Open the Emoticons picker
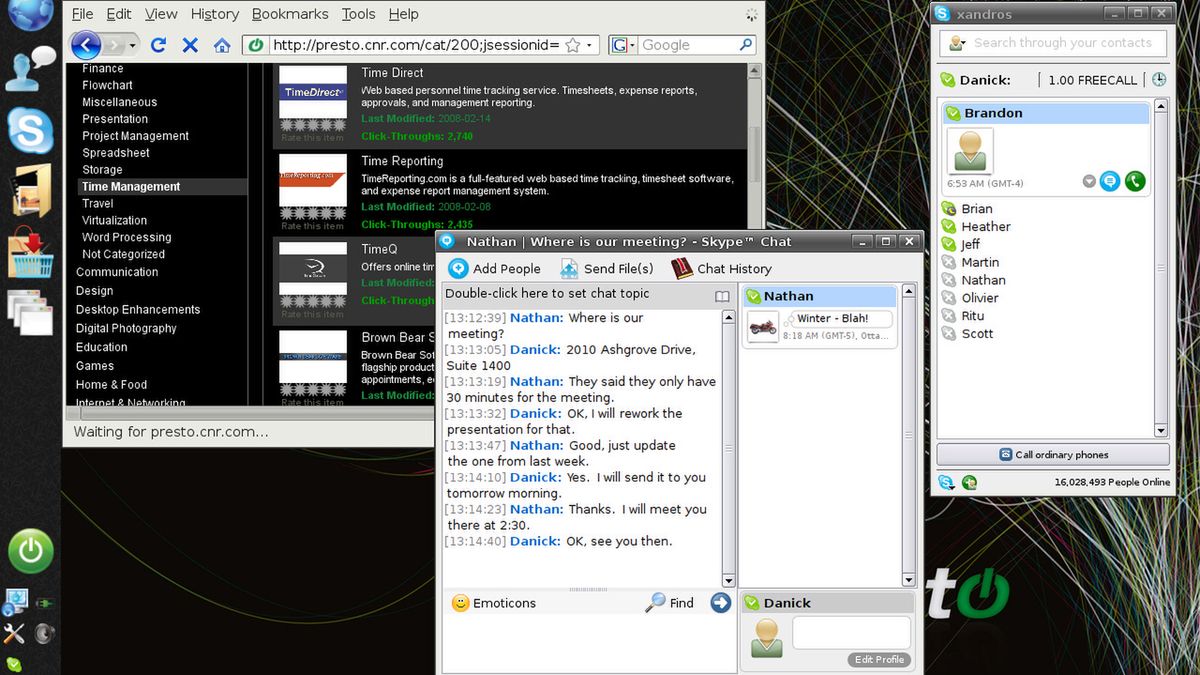Image resolution: width=1200 pixels, height=675 pixels. pyautogui.click(x=494, y=603)
